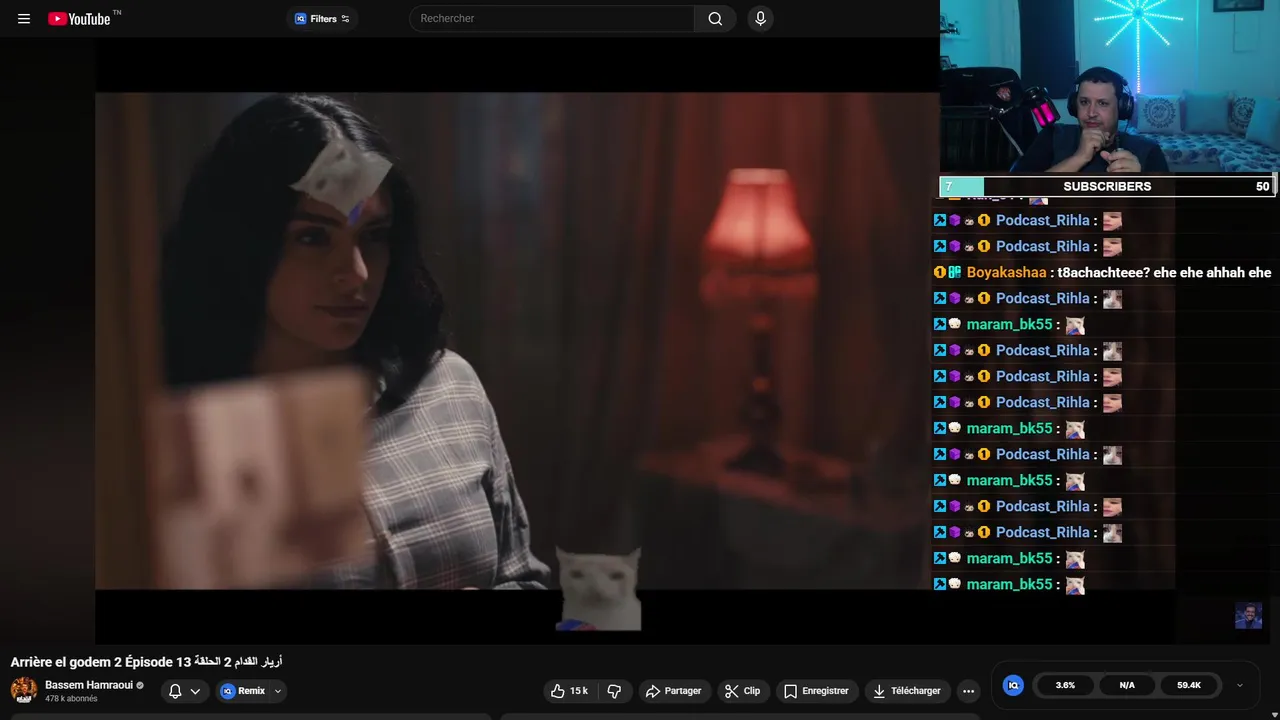
Task: Click the 59.4K vidIQ stat pill
Action: coord(1189,685)
